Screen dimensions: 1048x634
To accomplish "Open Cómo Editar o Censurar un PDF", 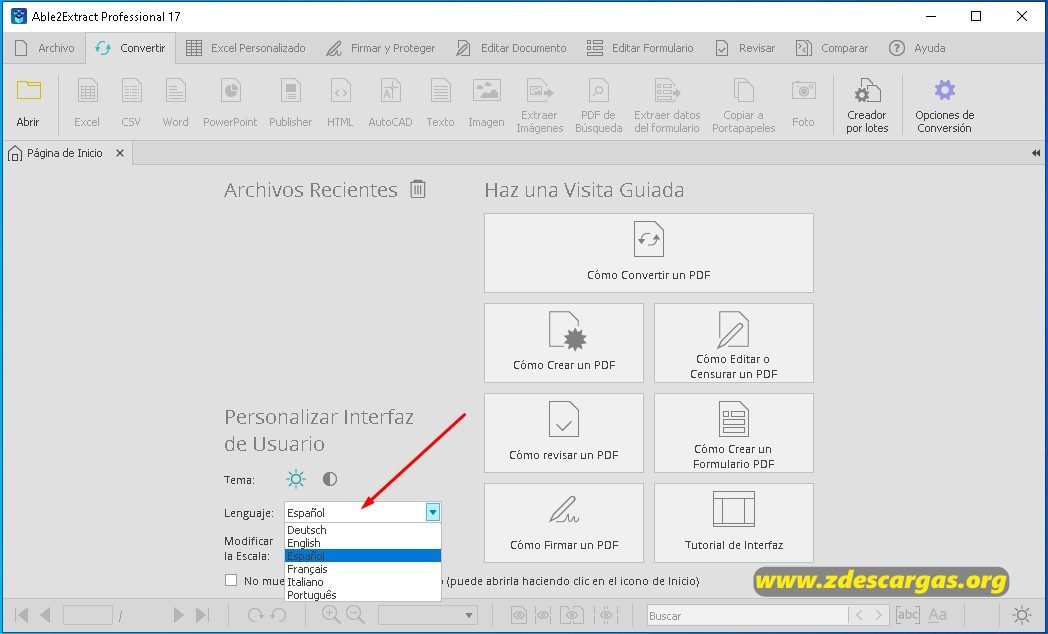I will [734, 343].
